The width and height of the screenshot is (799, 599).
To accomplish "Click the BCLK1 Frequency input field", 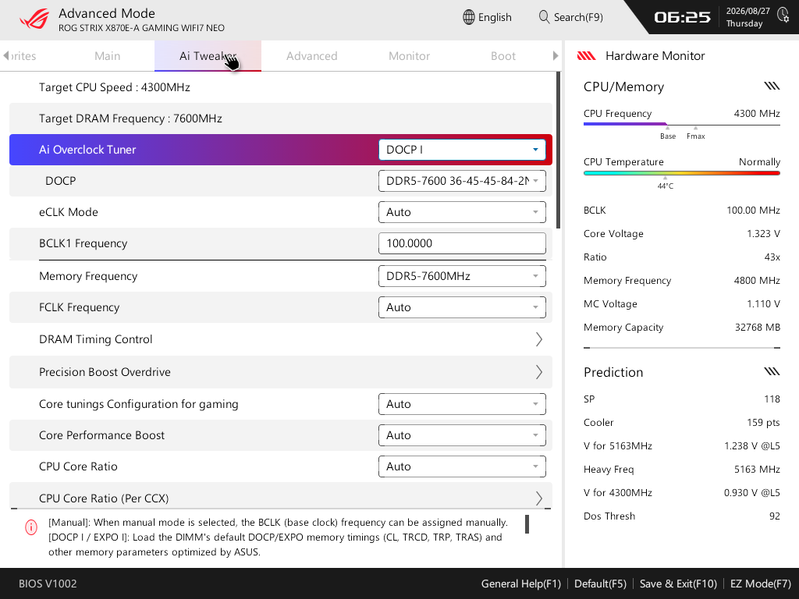I will click(x=462, y=243).
